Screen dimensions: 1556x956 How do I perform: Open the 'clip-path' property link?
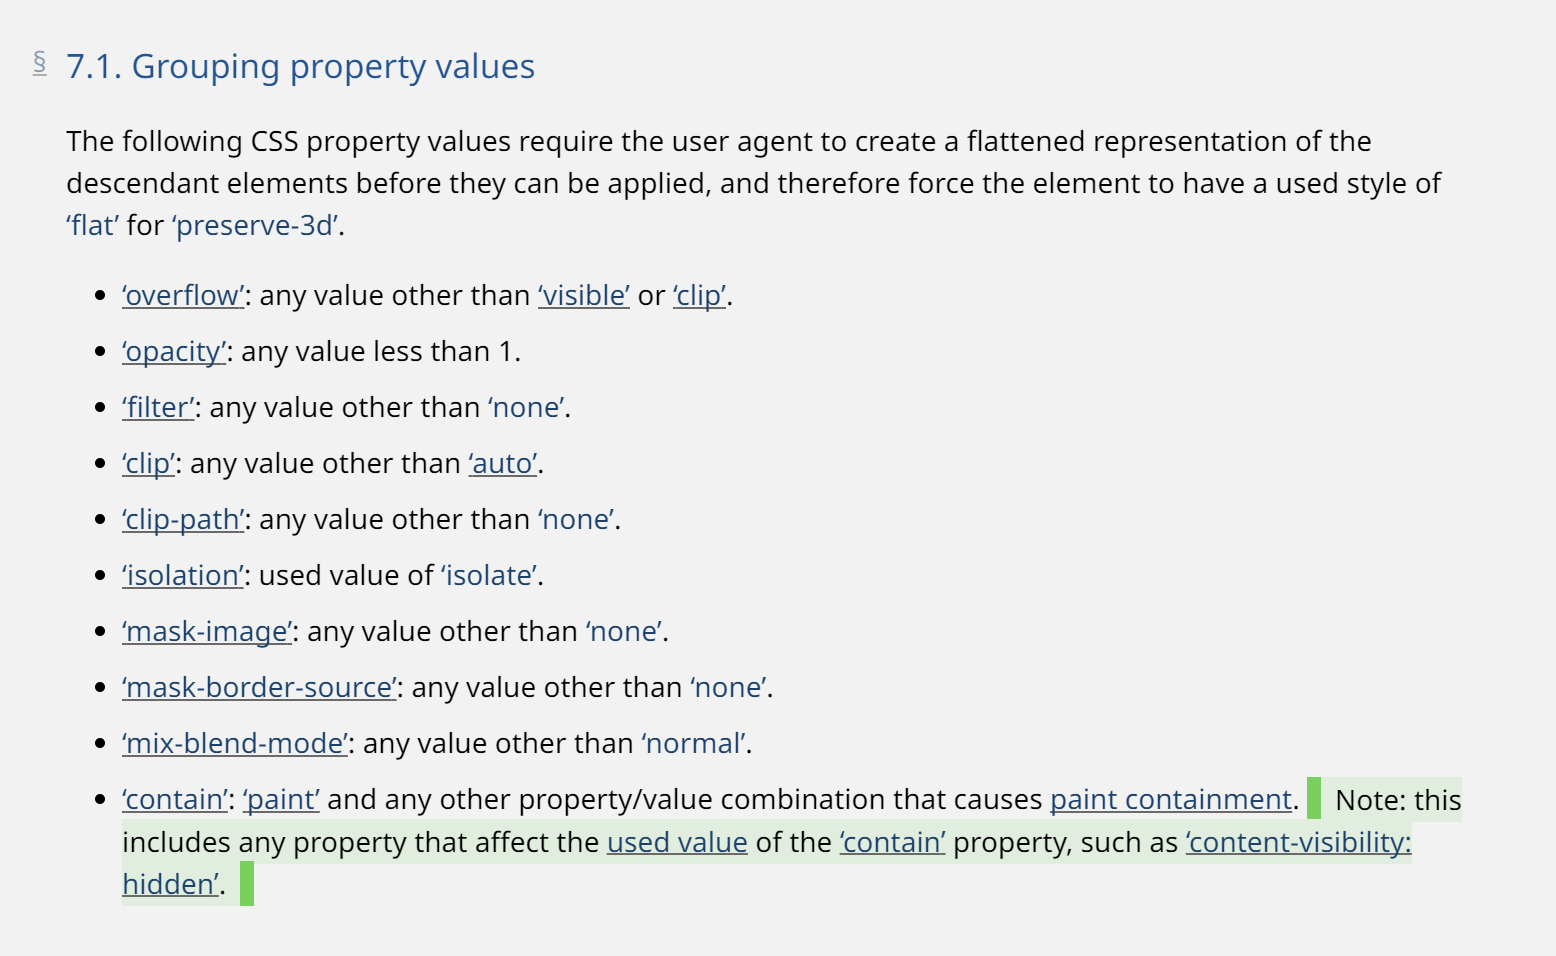pos(183,520)
